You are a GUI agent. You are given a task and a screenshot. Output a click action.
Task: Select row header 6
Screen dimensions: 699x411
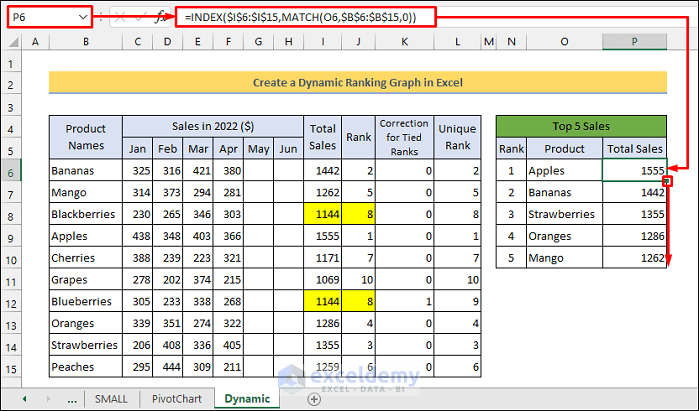pos(11,172)
